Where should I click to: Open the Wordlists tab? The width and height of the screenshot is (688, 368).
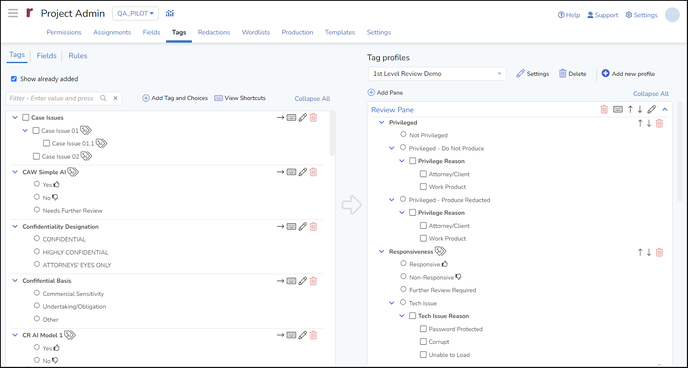point(256,32)
